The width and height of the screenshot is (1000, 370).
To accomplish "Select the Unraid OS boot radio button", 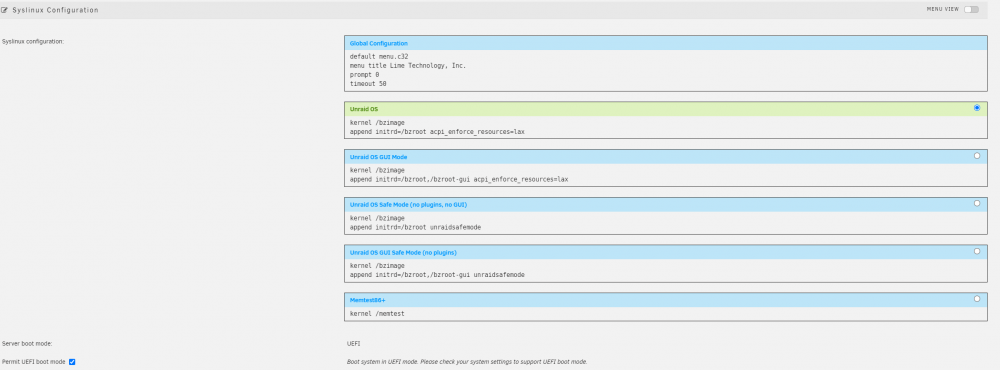I will (x=977, y=108).
